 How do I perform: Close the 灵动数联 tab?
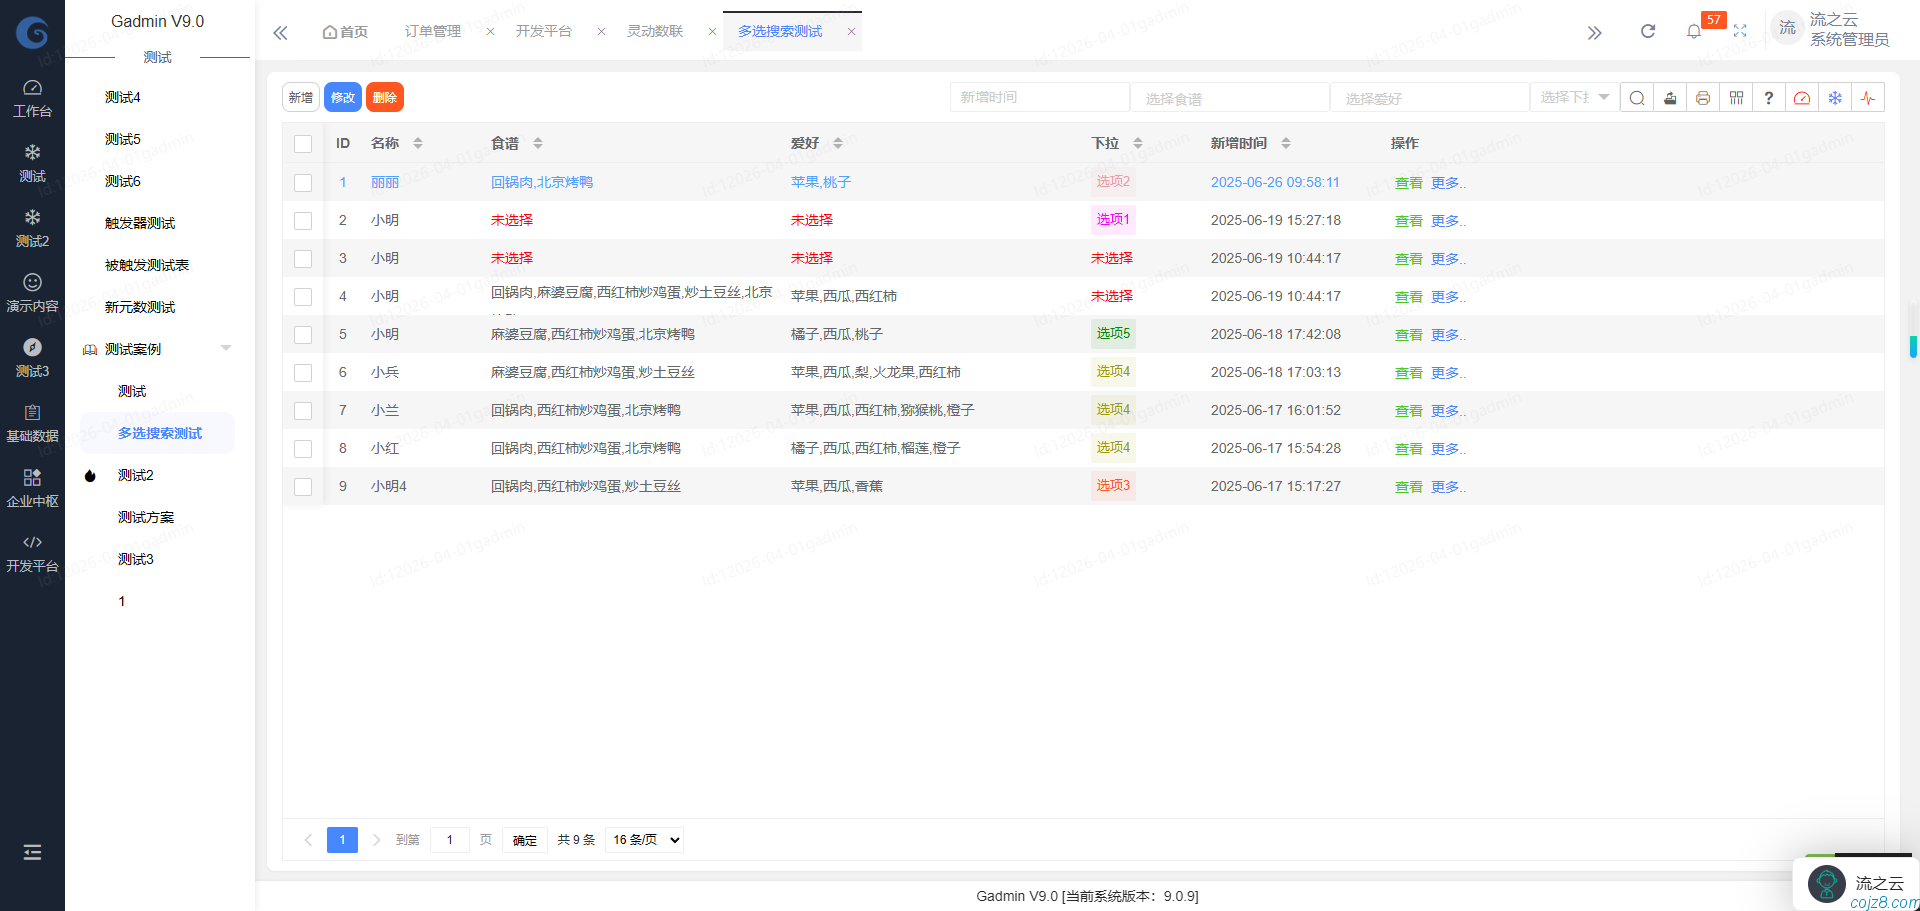click(x=711, y=31)
